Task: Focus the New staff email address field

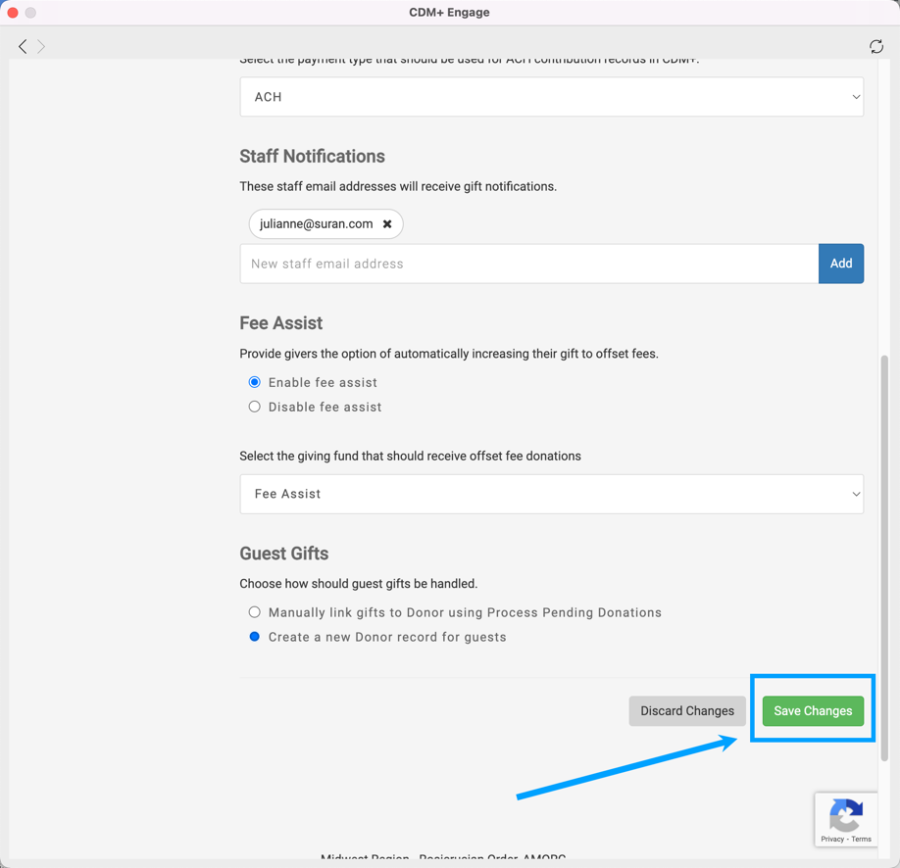Action: point(529,264)
